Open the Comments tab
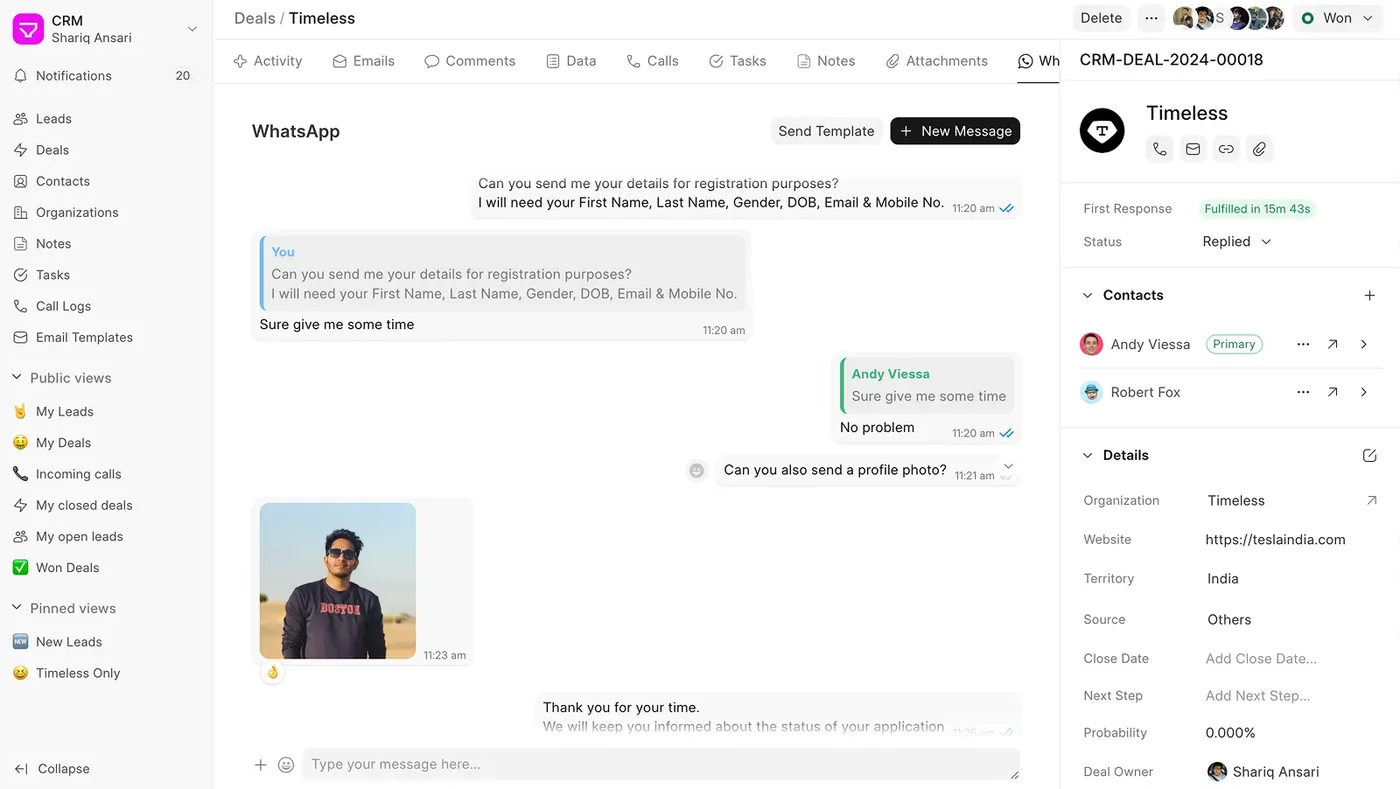The height and width of the screenshot is (789, 1400). click(x=470, y=61)
